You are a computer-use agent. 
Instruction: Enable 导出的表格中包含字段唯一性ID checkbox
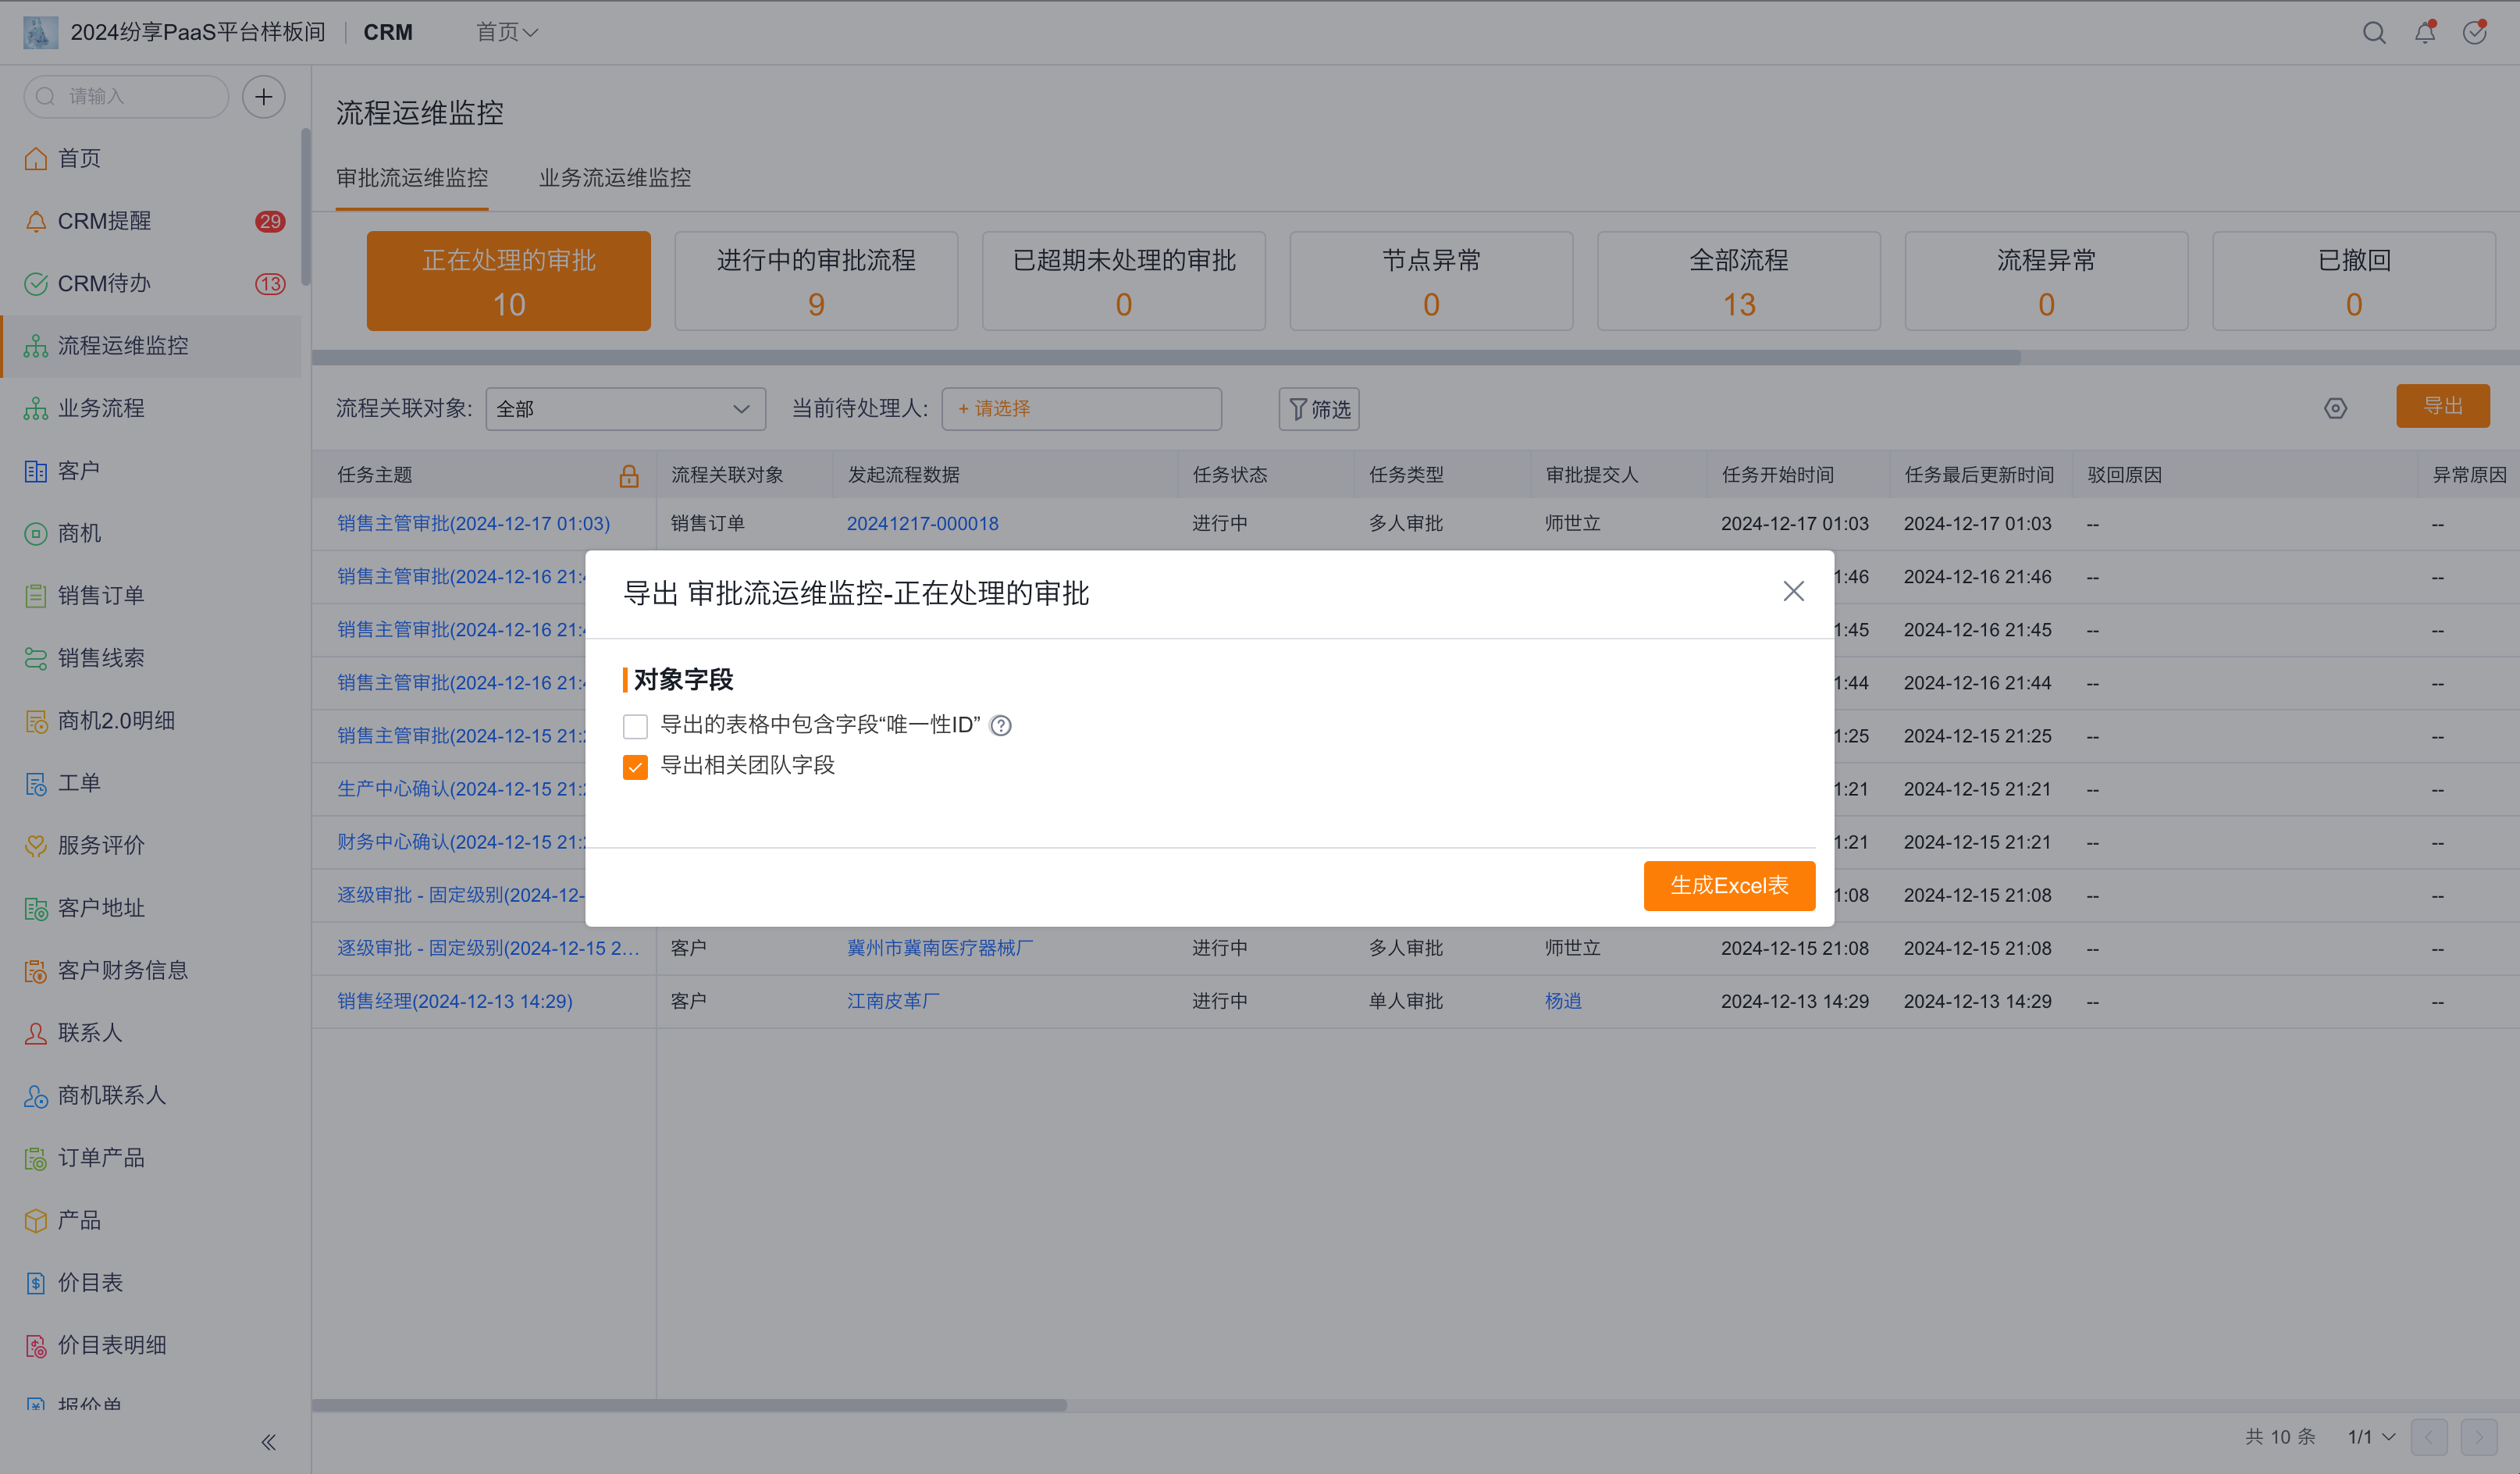[x=635, y=726]
